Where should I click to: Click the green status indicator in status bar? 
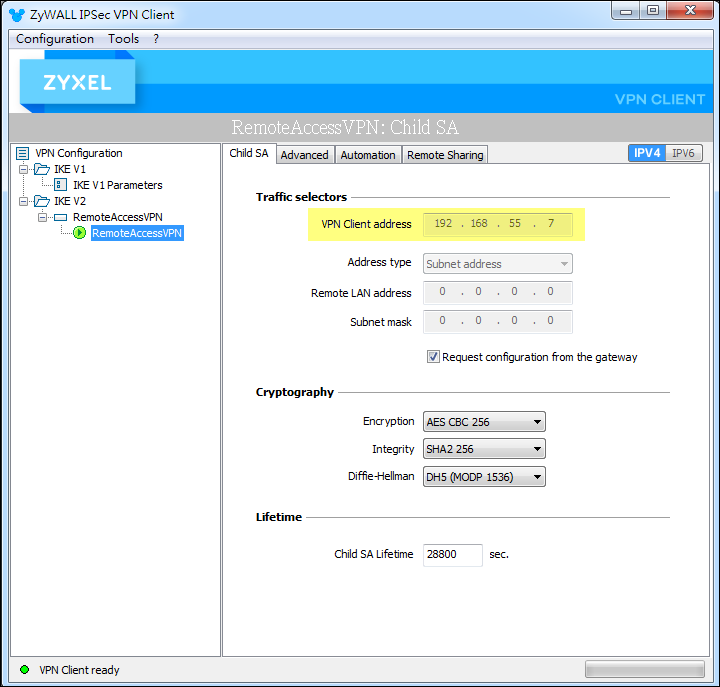click(24, 670)
